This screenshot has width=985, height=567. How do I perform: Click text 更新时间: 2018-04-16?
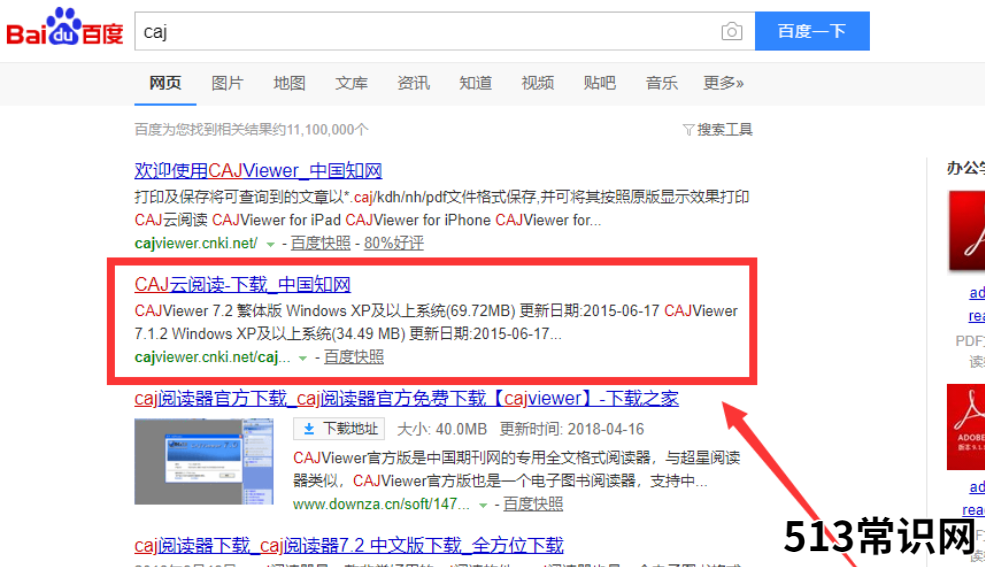pos(572,429)
